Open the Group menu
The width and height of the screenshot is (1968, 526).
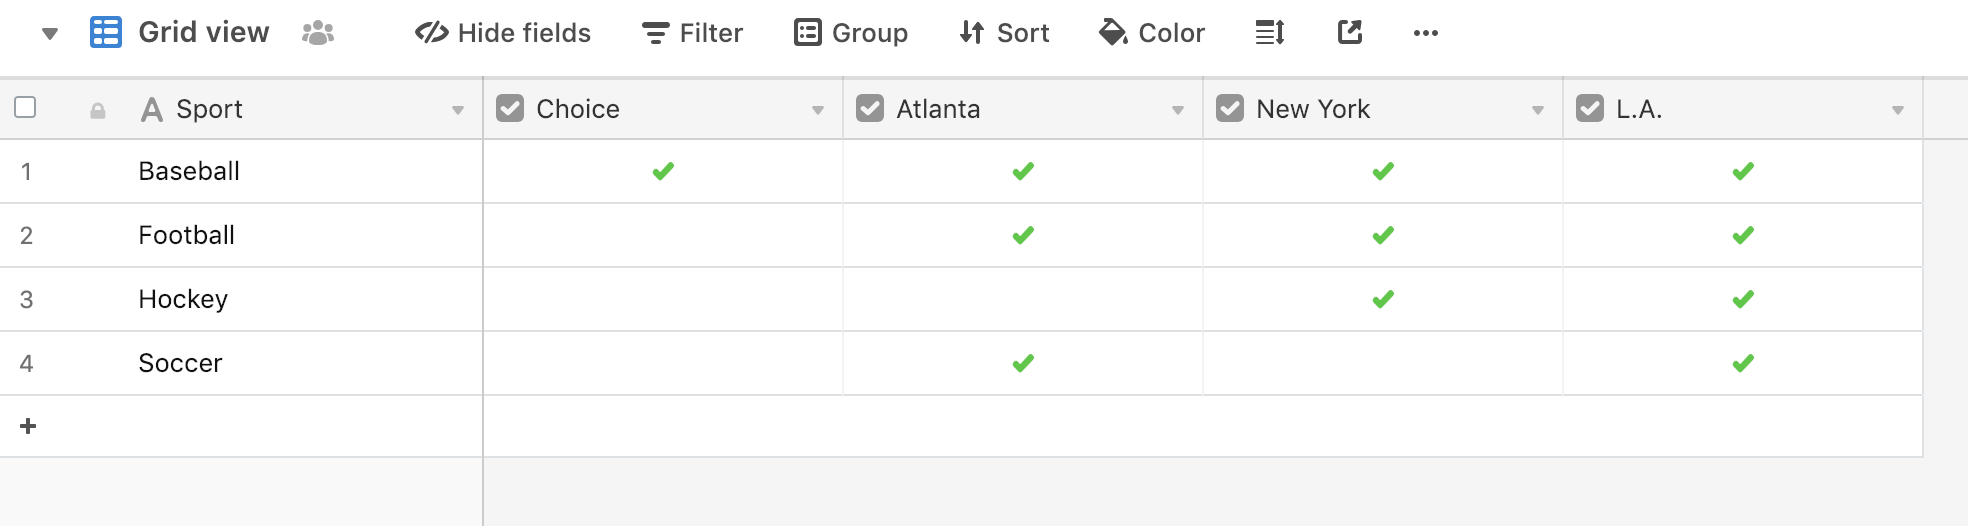coord(851,33)
